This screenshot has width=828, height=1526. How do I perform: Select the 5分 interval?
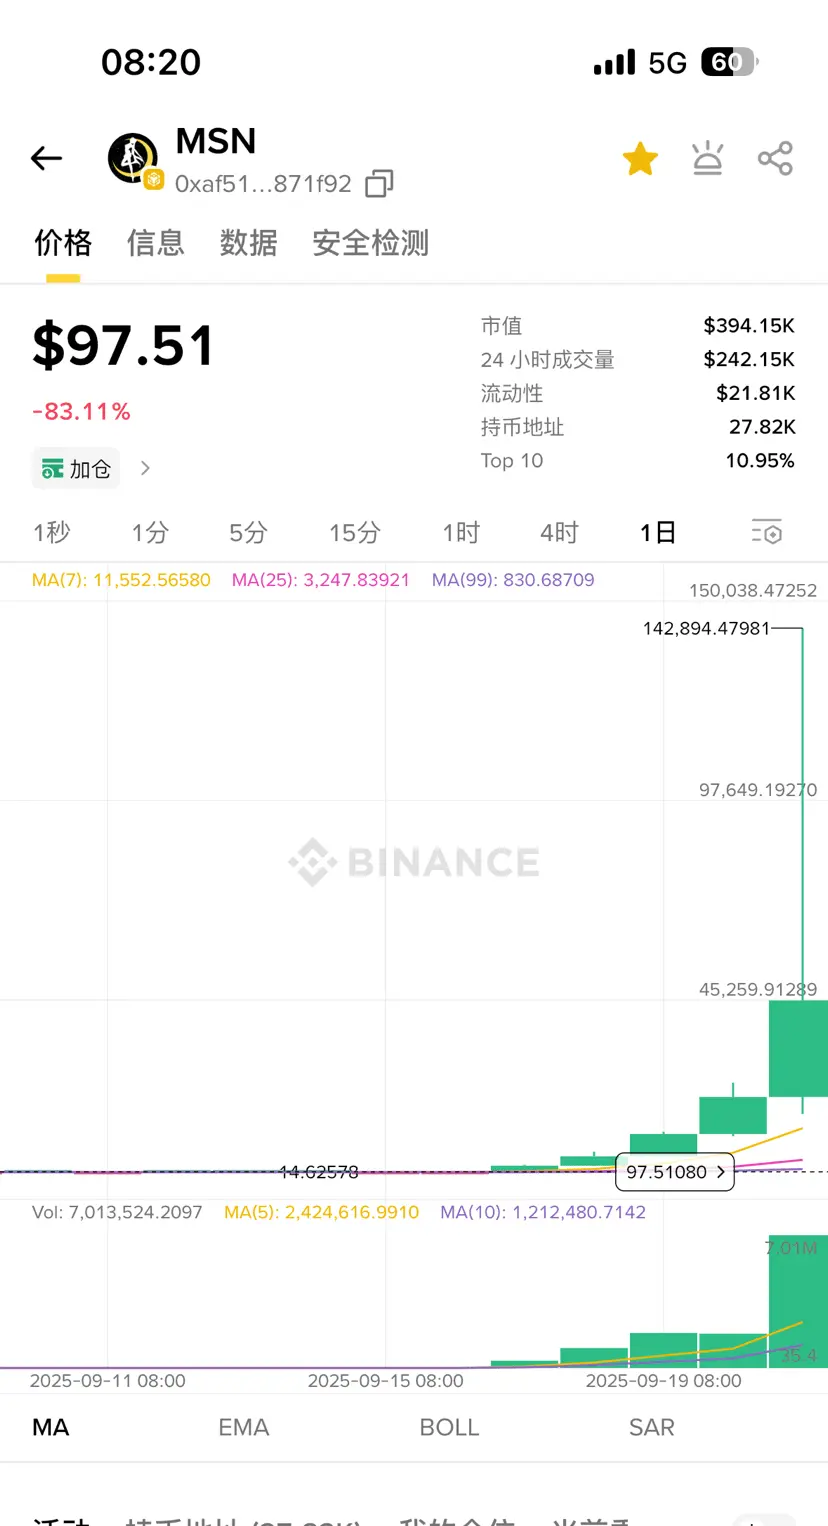point(248,533)
